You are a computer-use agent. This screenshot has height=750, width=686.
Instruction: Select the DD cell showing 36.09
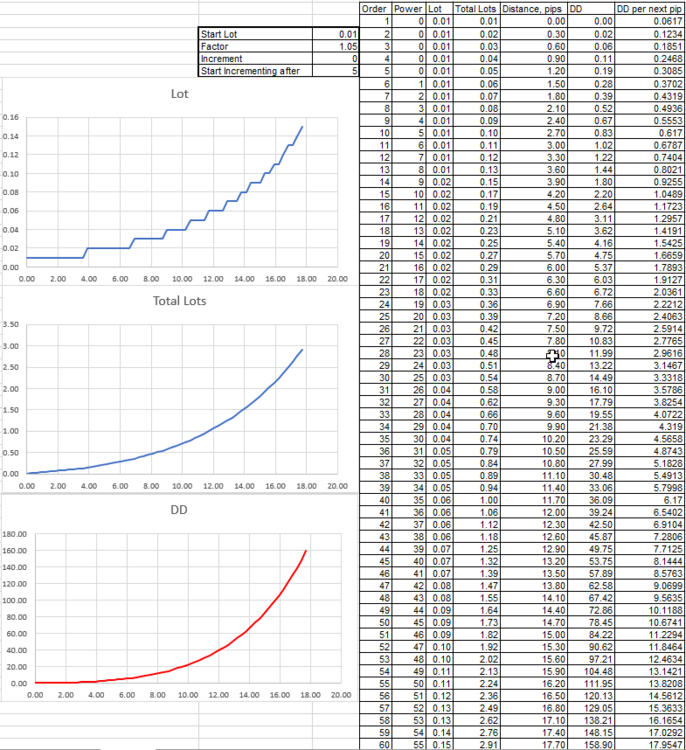pos(591,500)
